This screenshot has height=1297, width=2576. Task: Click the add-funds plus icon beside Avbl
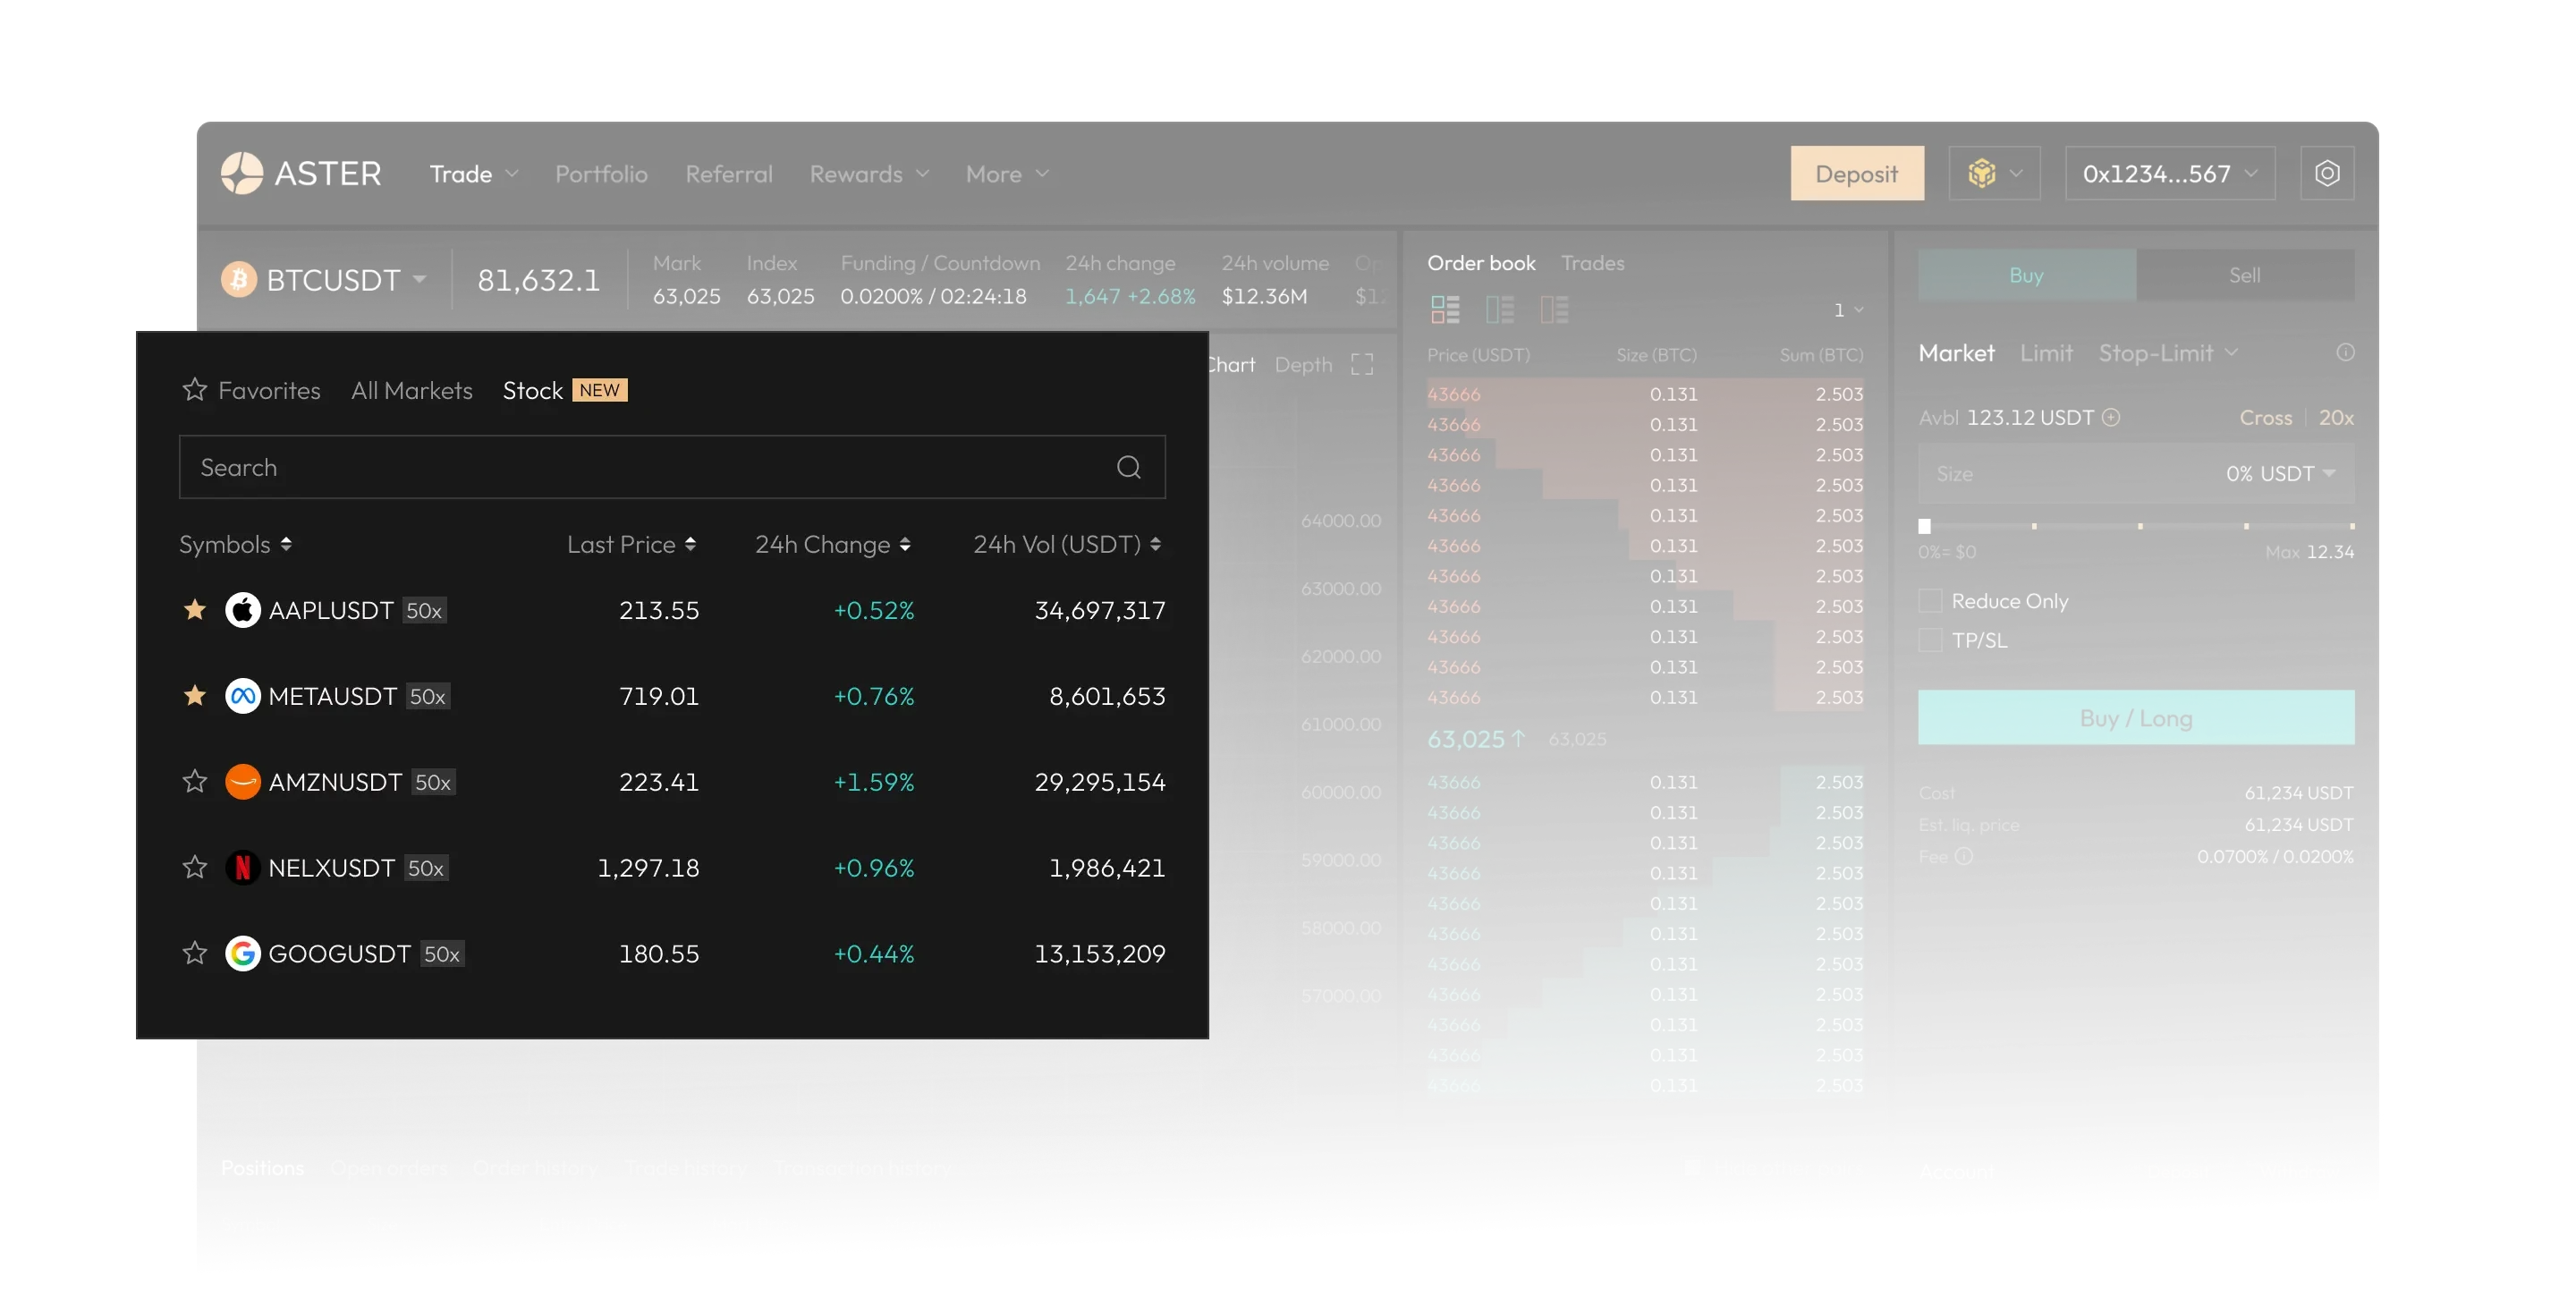pos(2111,418)
